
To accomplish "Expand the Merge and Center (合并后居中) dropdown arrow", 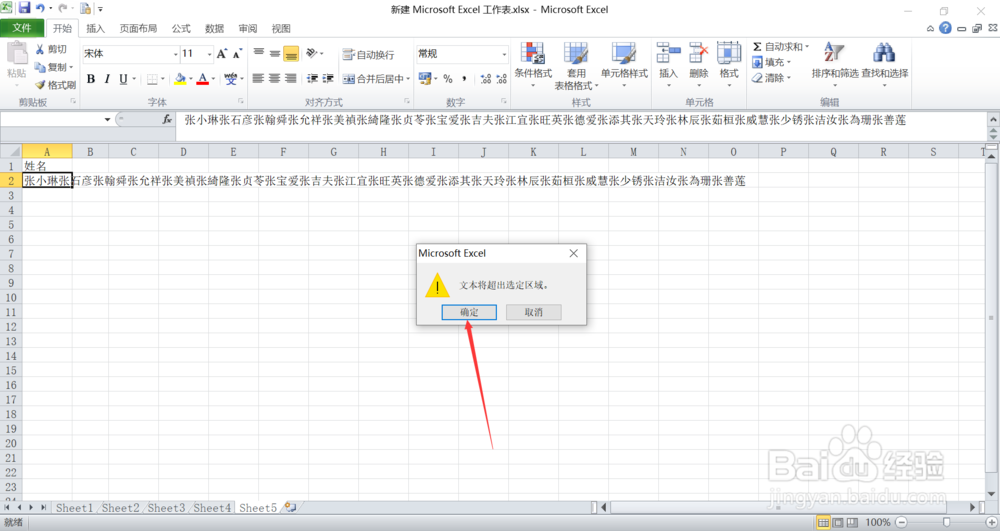I will pyautogui.click(x=408, y=78).
